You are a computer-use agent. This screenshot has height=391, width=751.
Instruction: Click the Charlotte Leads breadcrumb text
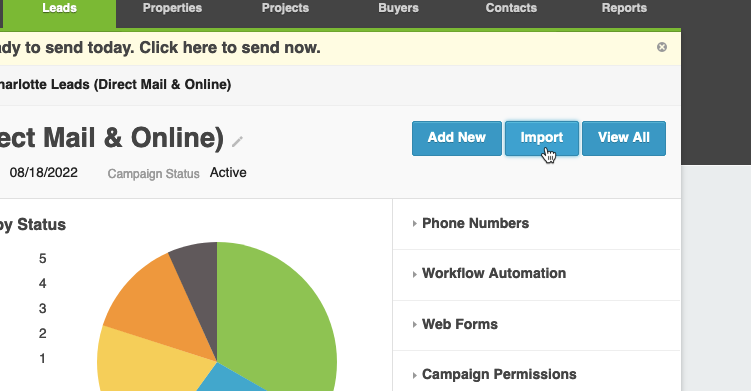coord(115,85)
